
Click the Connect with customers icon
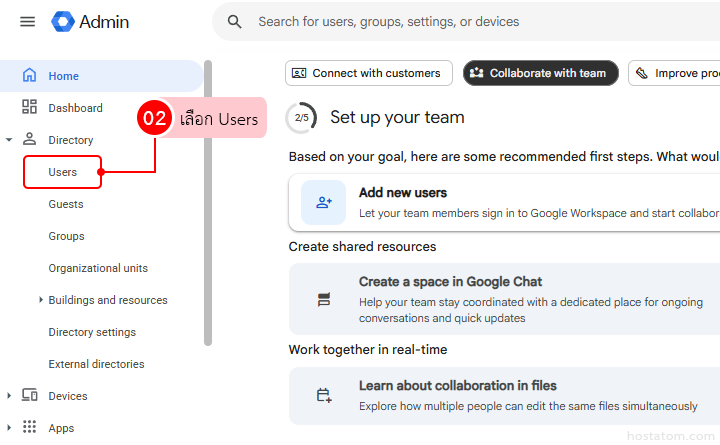click(299, 73)
